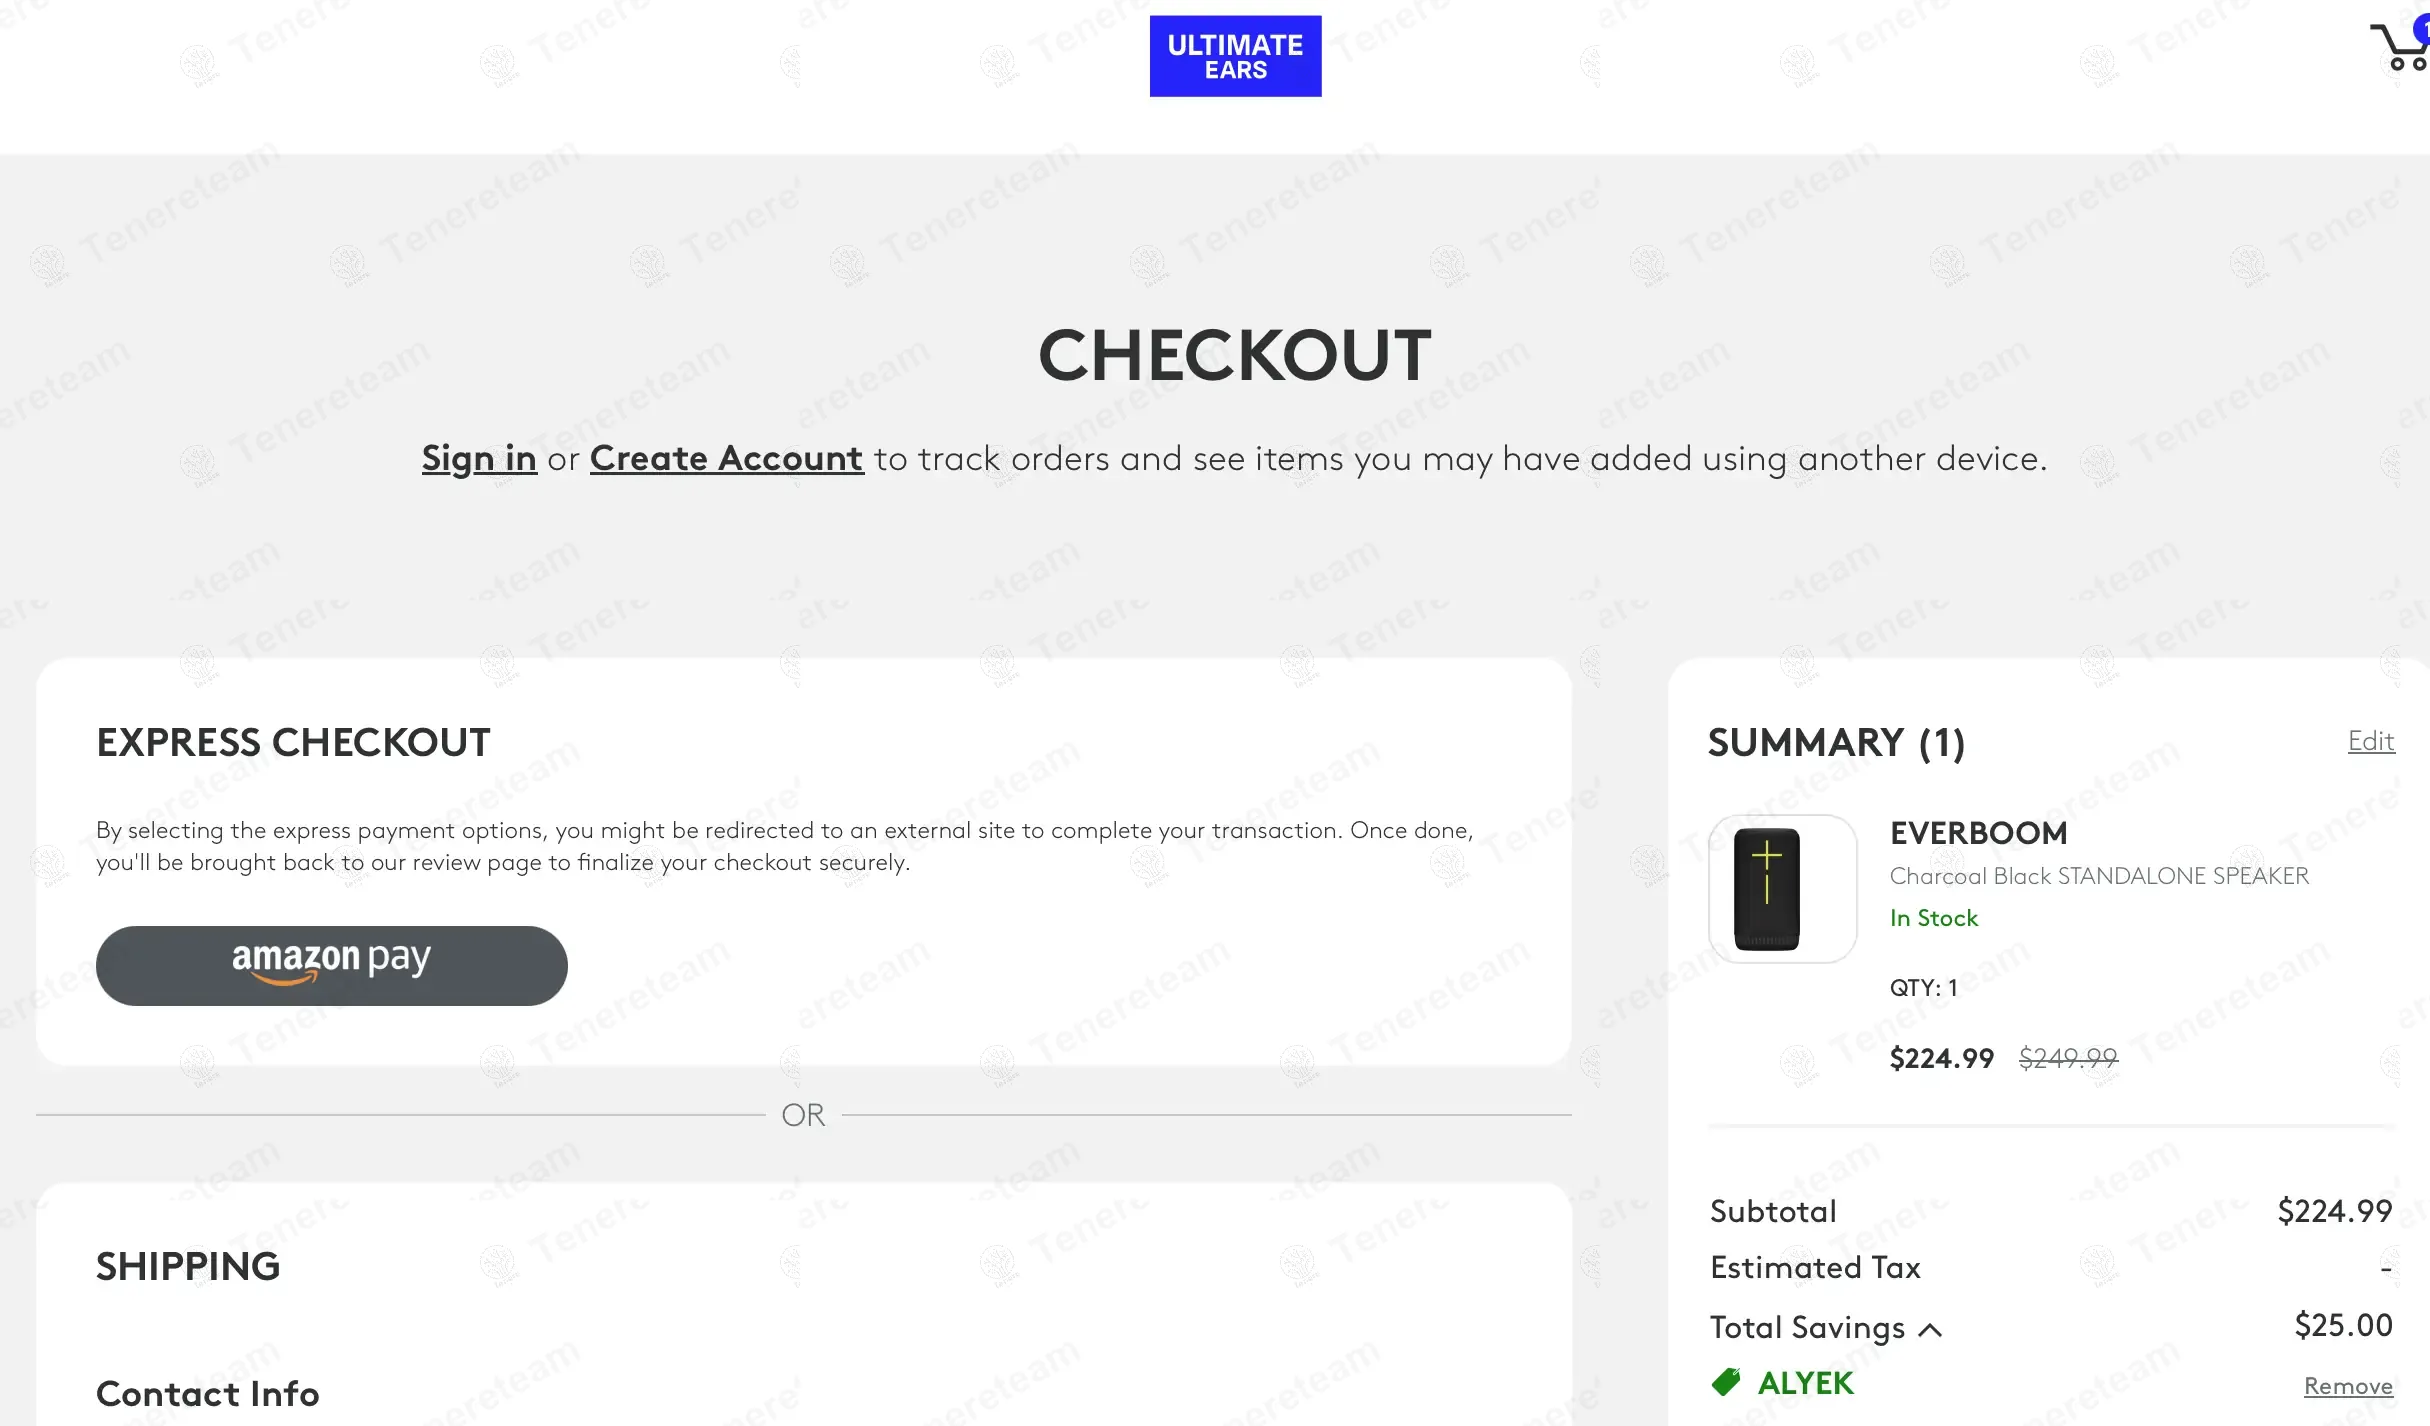Click the Ultimate Ears logo
Viewport: 2430px width, 1426px height.
pyautogui.click(x=1235, y=56)
